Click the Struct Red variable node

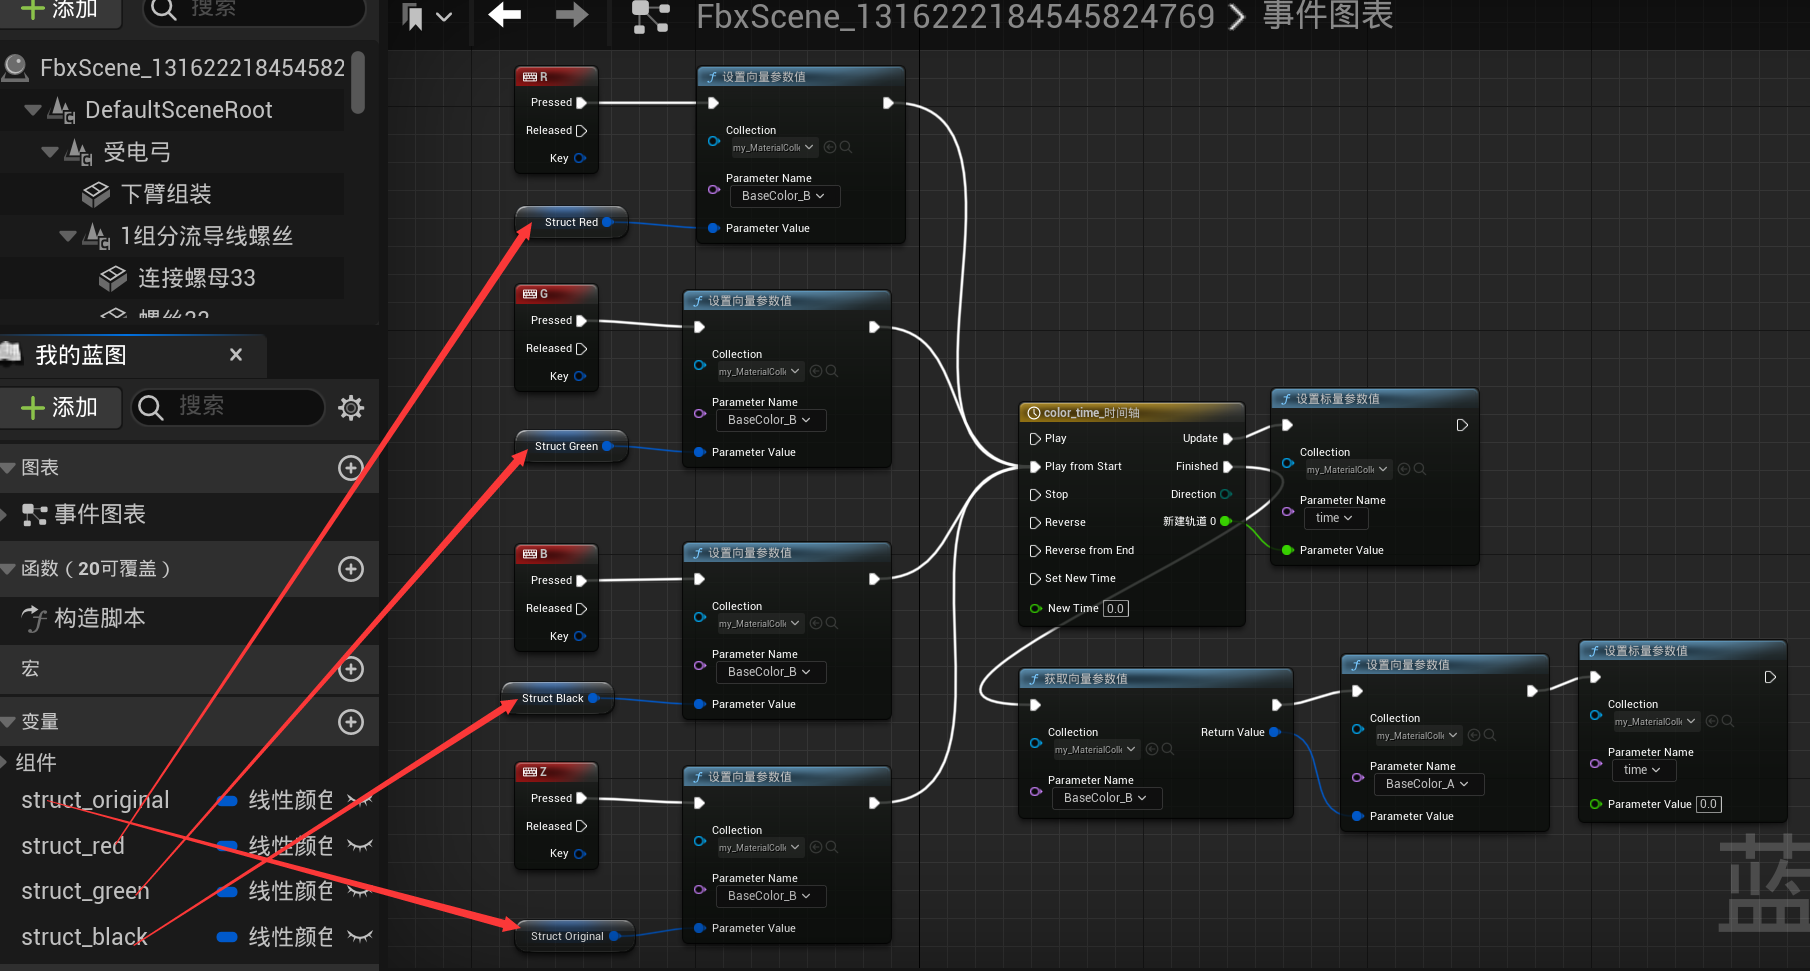tap(571, 222)
